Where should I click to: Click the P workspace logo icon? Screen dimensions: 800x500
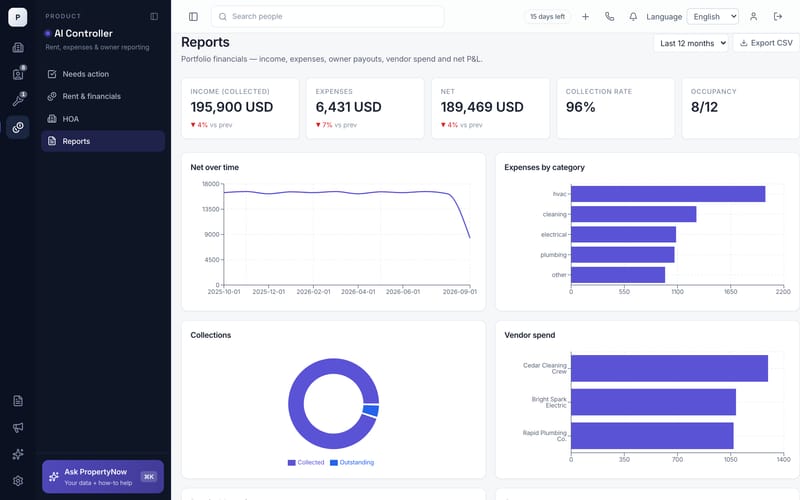pyautogui.click(x=18, y=17)
